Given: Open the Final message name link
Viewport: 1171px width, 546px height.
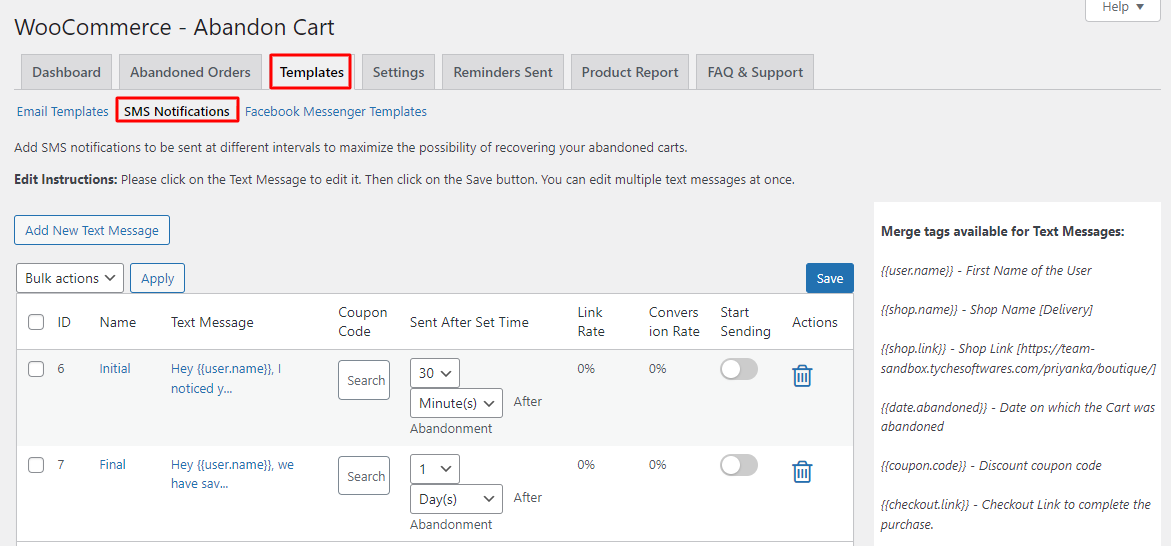Looking at the screenshot, I should tap(113, 464).
